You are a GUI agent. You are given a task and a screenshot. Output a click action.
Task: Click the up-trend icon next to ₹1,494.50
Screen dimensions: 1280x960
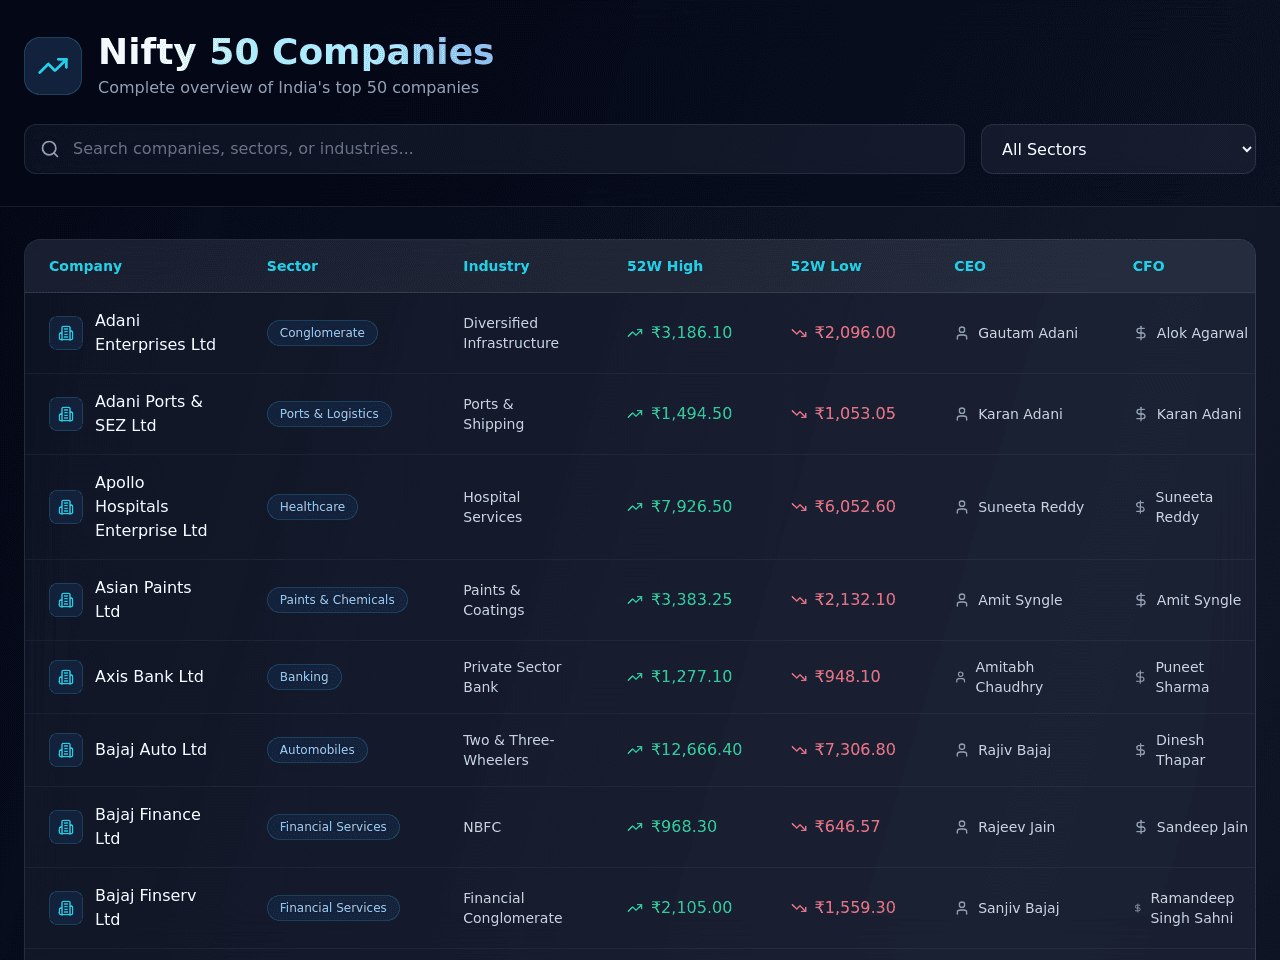pos(635,414)
